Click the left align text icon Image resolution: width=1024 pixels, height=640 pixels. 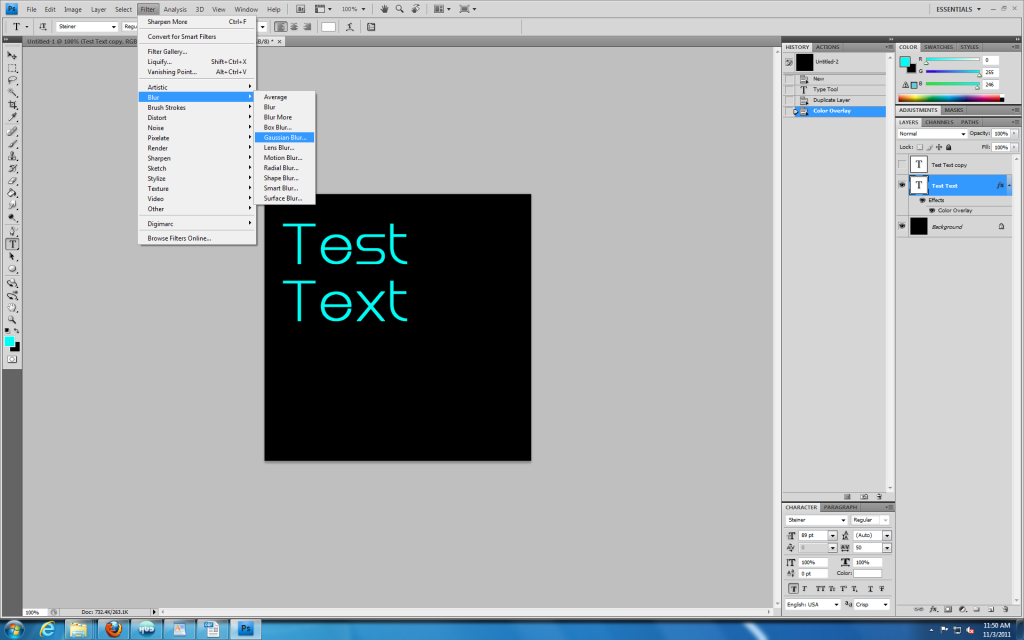[280, 27]
